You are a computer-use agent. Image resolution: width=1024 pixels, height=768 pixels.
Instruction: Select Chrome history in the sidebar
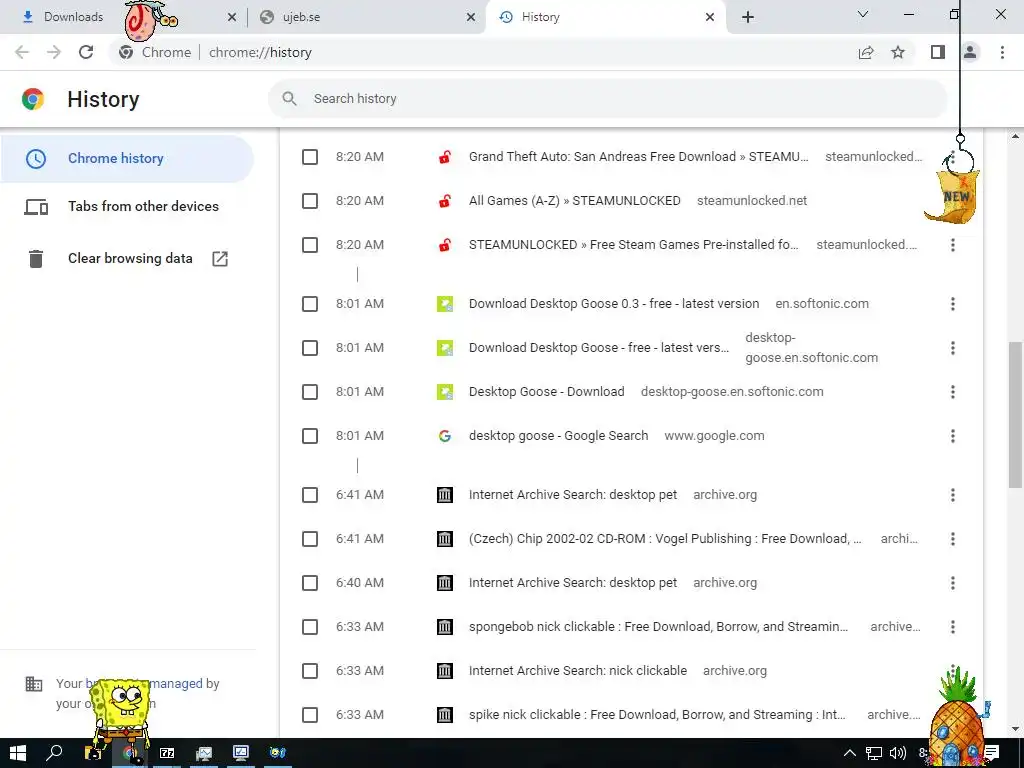127,159
